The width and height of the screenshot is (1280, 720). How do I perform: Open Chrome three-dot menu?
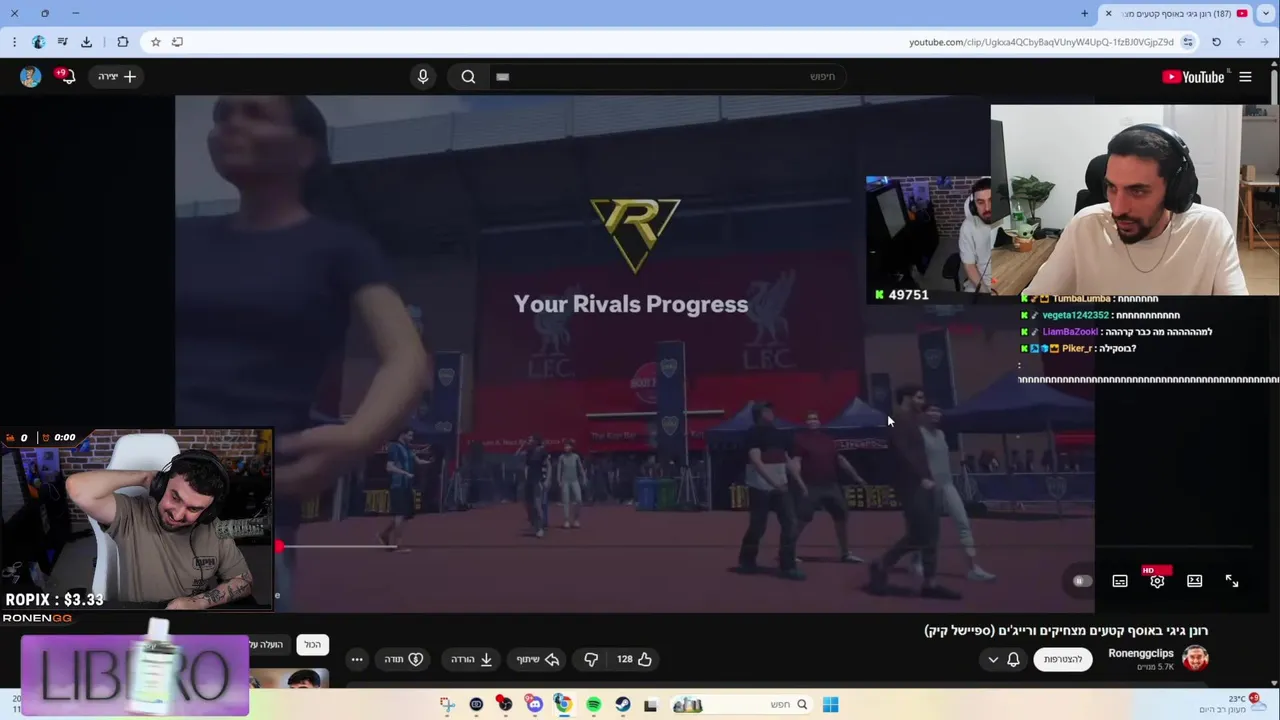pos(14,42)
